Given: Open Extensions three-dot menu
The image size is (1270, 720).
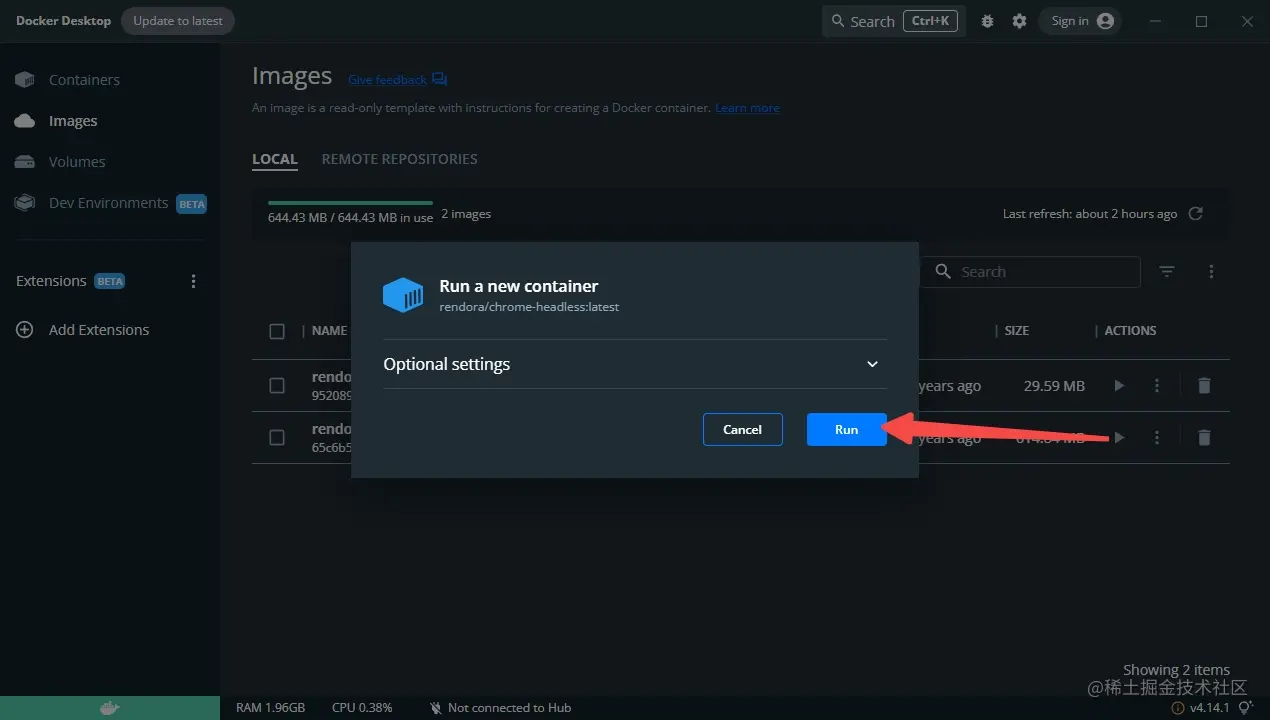Looking at the screenshot, I should pos(194,281).
